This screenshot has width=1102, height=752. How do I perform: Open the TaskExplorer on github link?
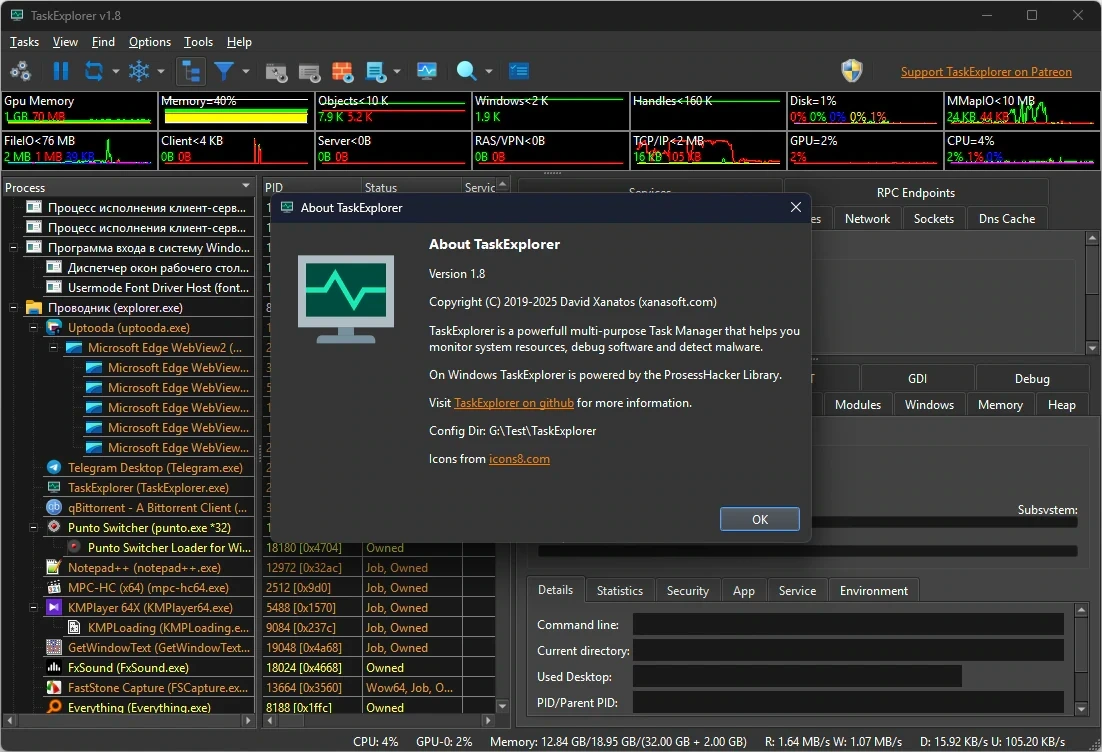[514, 403]
